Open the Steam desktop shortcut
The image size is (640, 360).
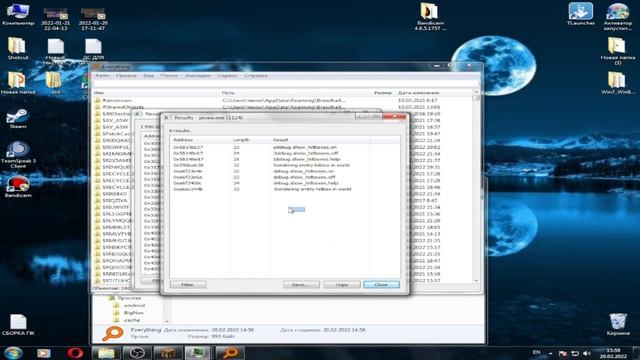point(18,118)
